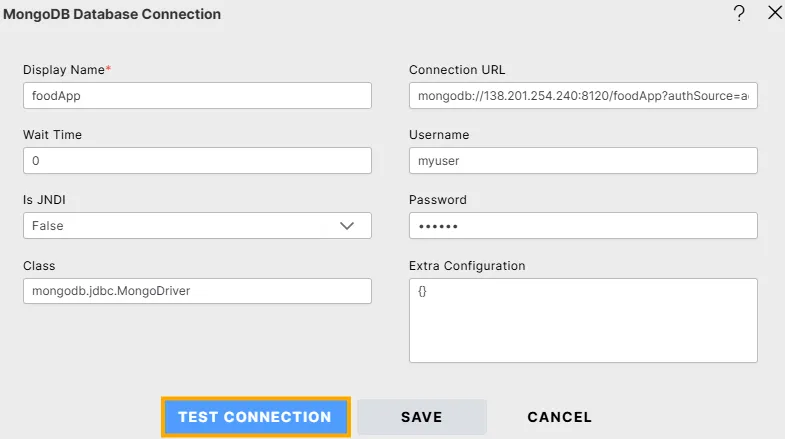Select the Class field with mongodb.jdbc.MongoDriver
This screenshot has height=439, width=785.
click(197, 291)
